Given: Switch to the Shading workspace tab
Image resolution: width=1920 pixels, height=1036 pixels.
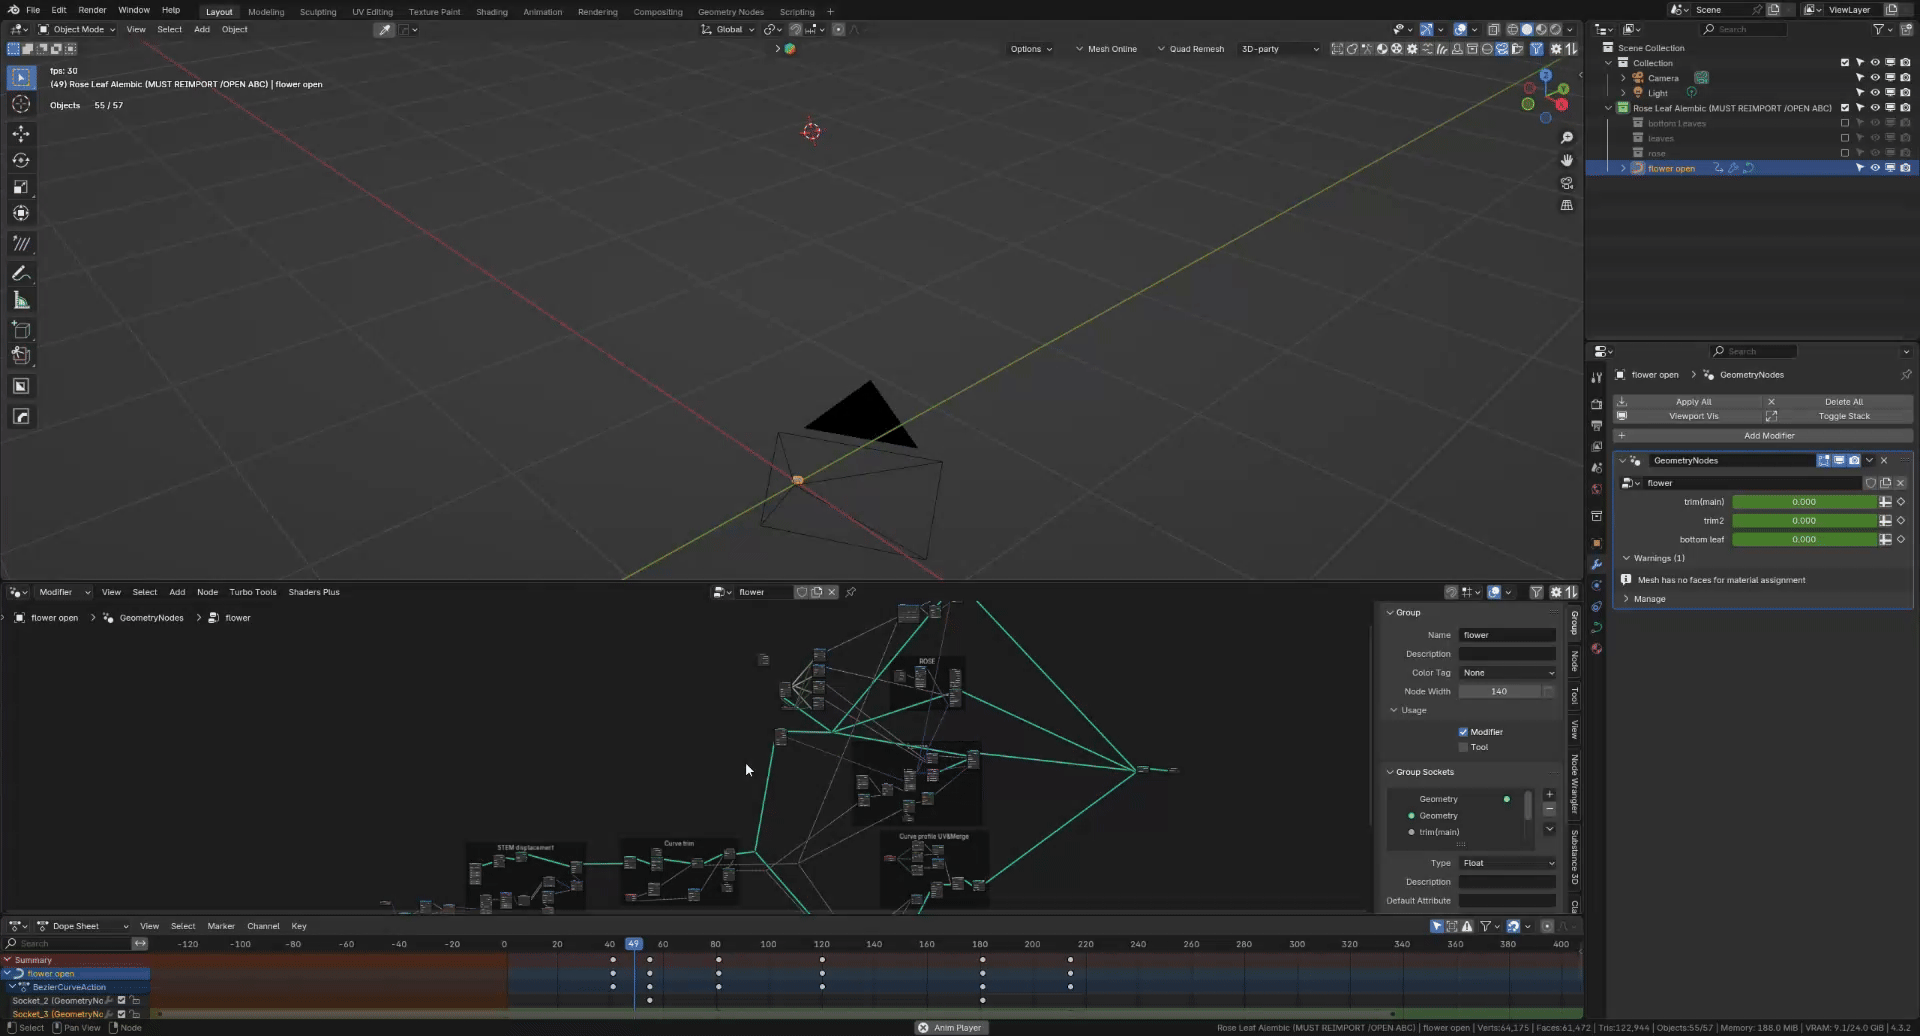Looking at the screenshot, I should [x=491, y=12].
